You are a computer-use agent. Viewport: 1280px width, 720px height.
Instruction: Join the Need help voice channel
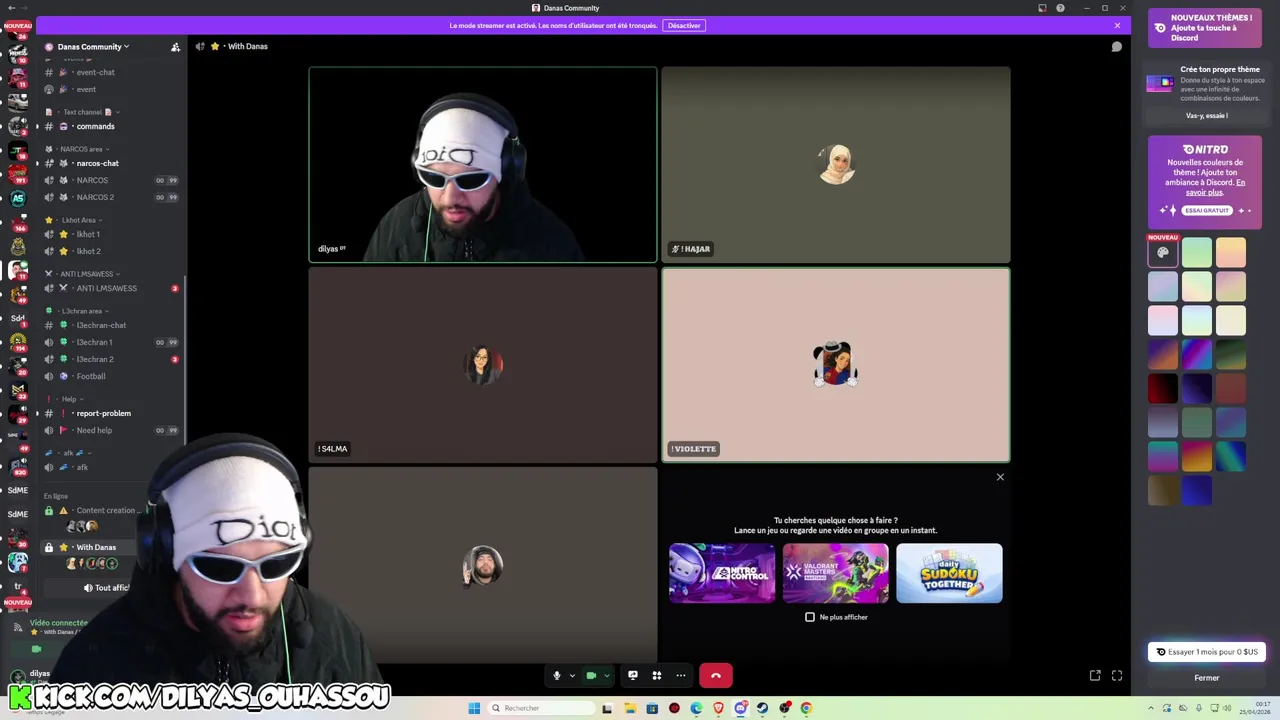coord(94,430)
